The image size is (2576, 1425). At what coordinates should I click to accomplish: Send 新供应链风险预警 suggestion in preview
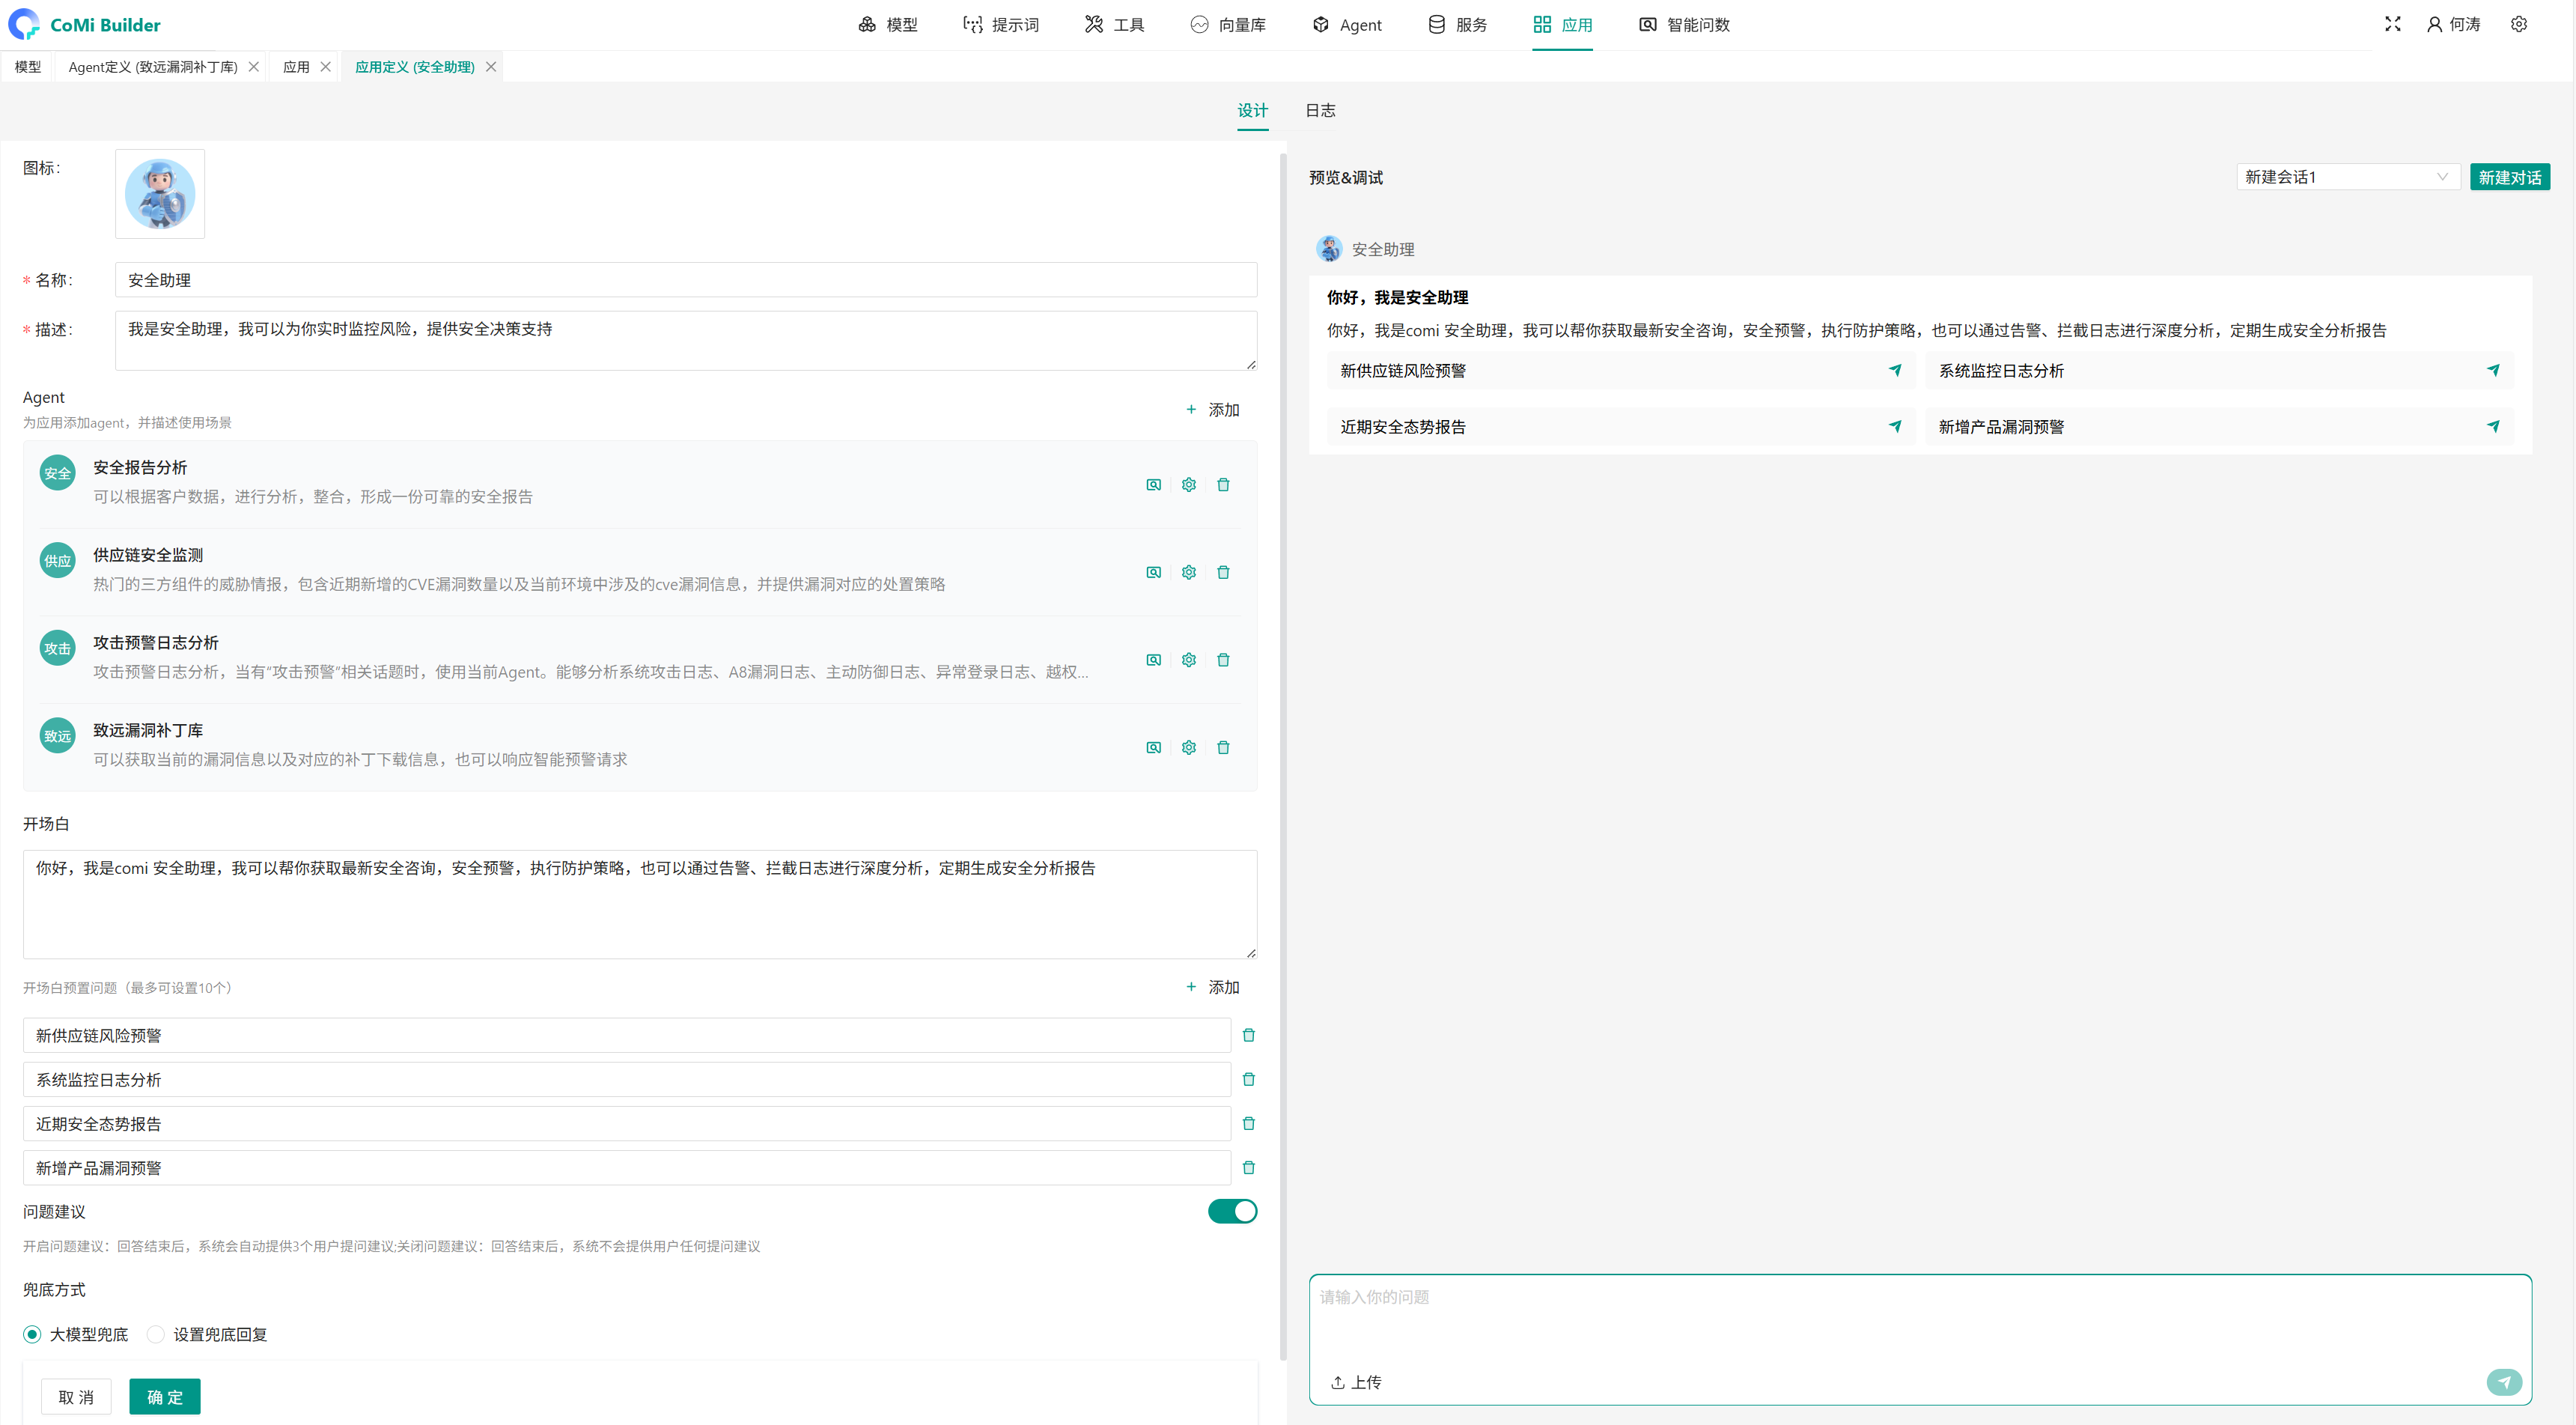point(1895,371)
